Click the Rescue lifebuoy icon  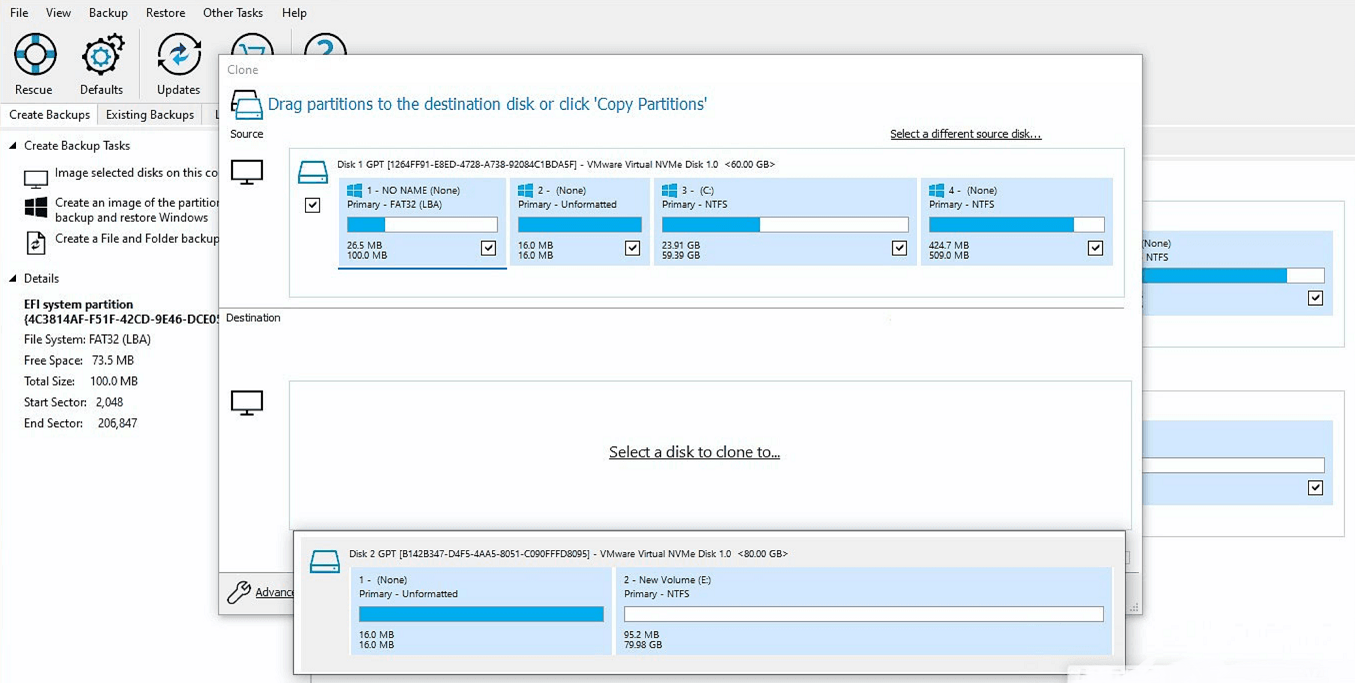pos(35,54)
